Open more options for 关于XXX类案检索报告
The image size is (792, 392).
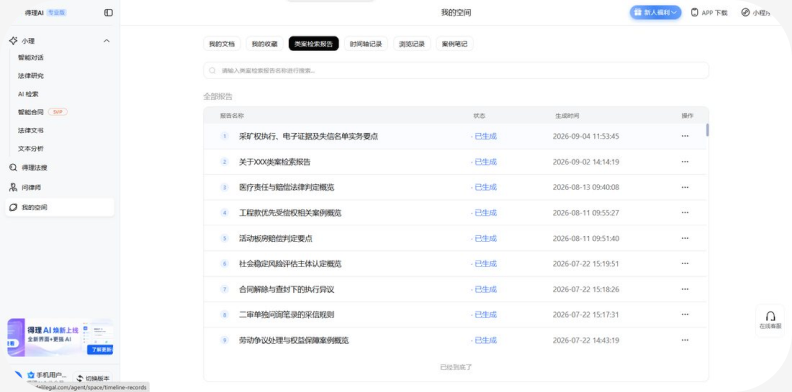coord(685,162)
